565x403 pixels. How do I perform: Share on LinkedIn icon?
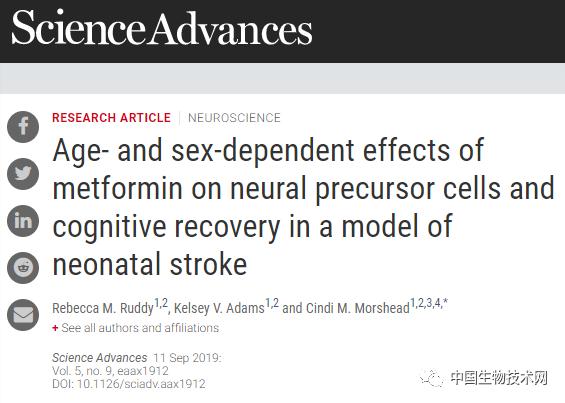click(x=23, y=221)
